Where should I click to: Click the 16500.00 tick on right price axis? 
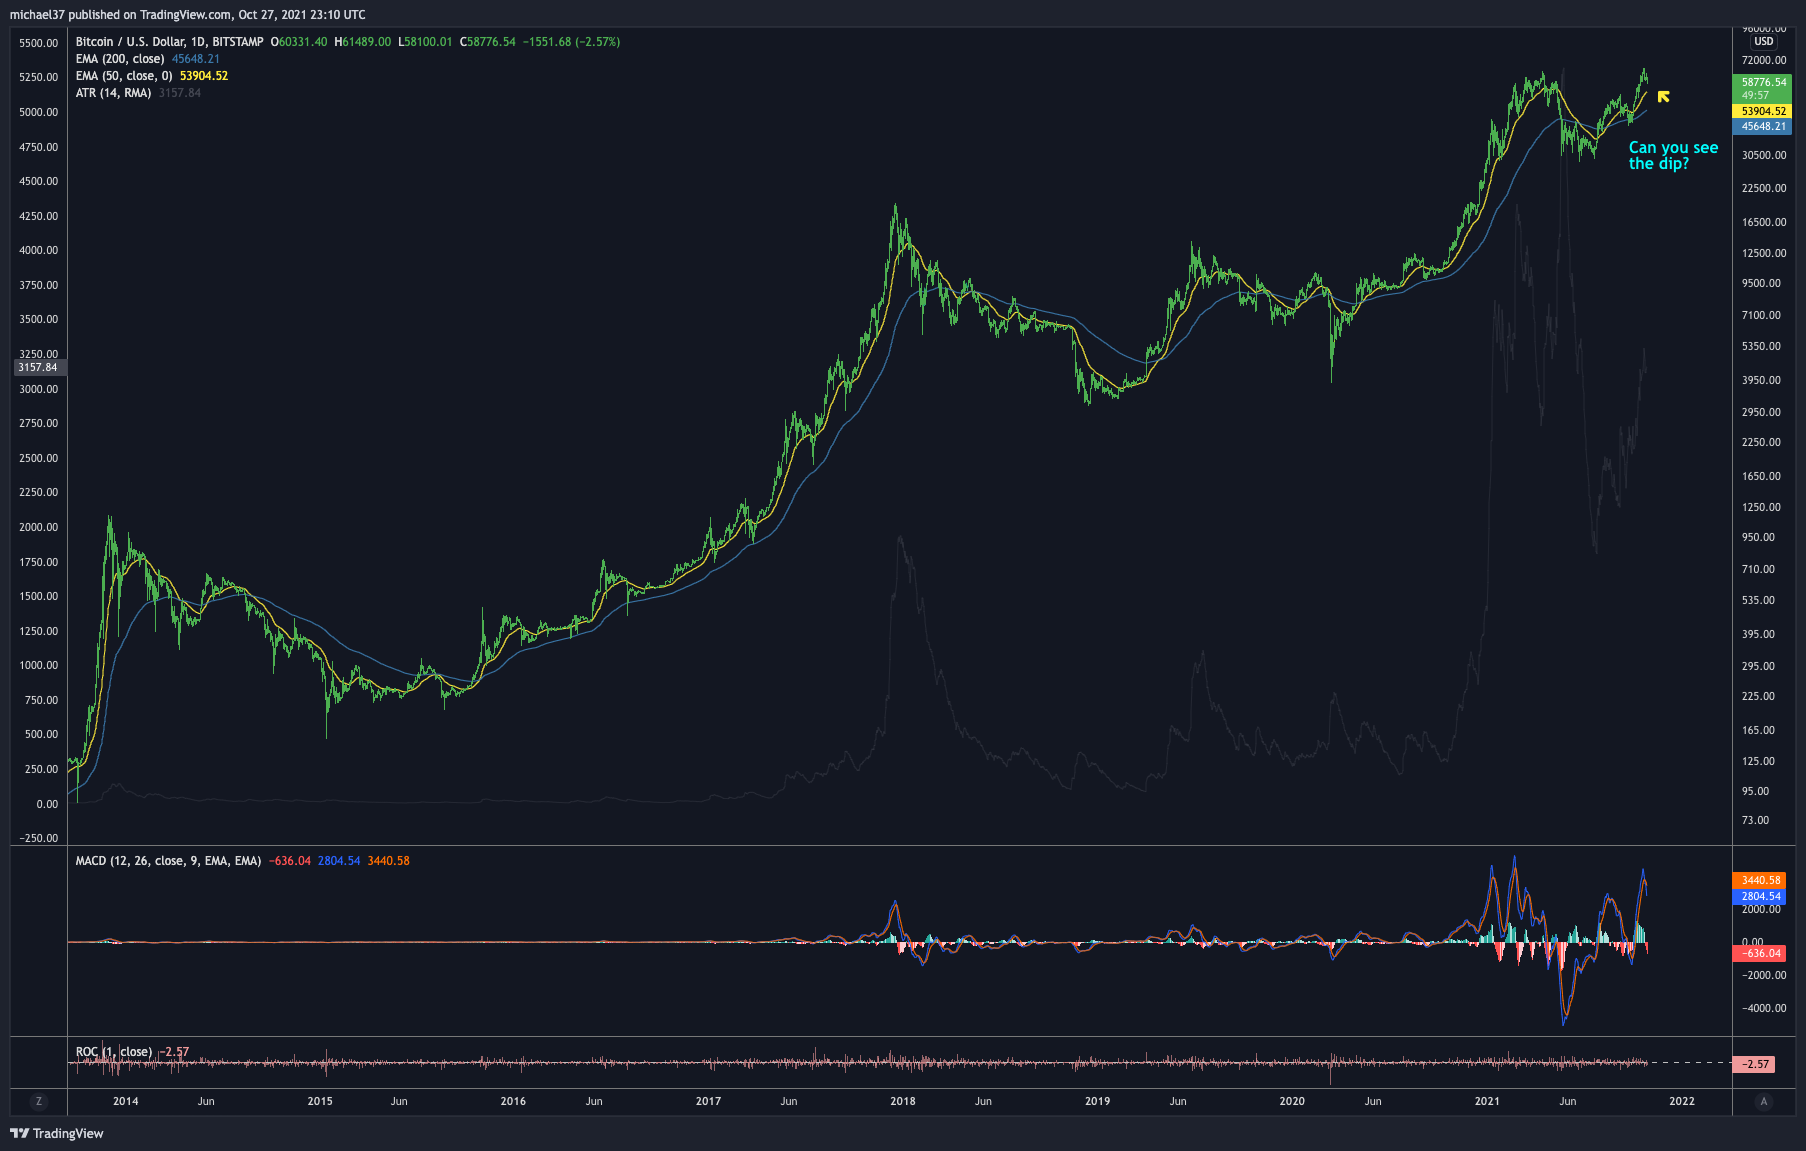(x=1763, y=222)
